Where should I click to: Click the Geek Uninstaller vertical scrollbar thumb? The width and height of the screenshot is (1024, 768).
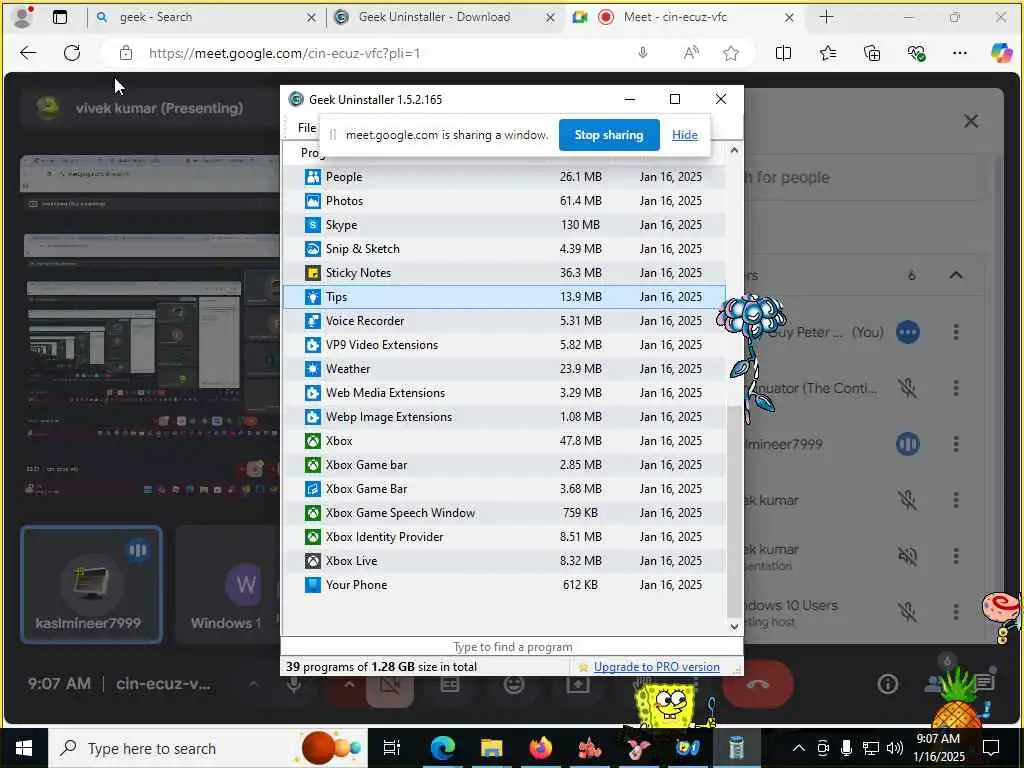(734, 509)
